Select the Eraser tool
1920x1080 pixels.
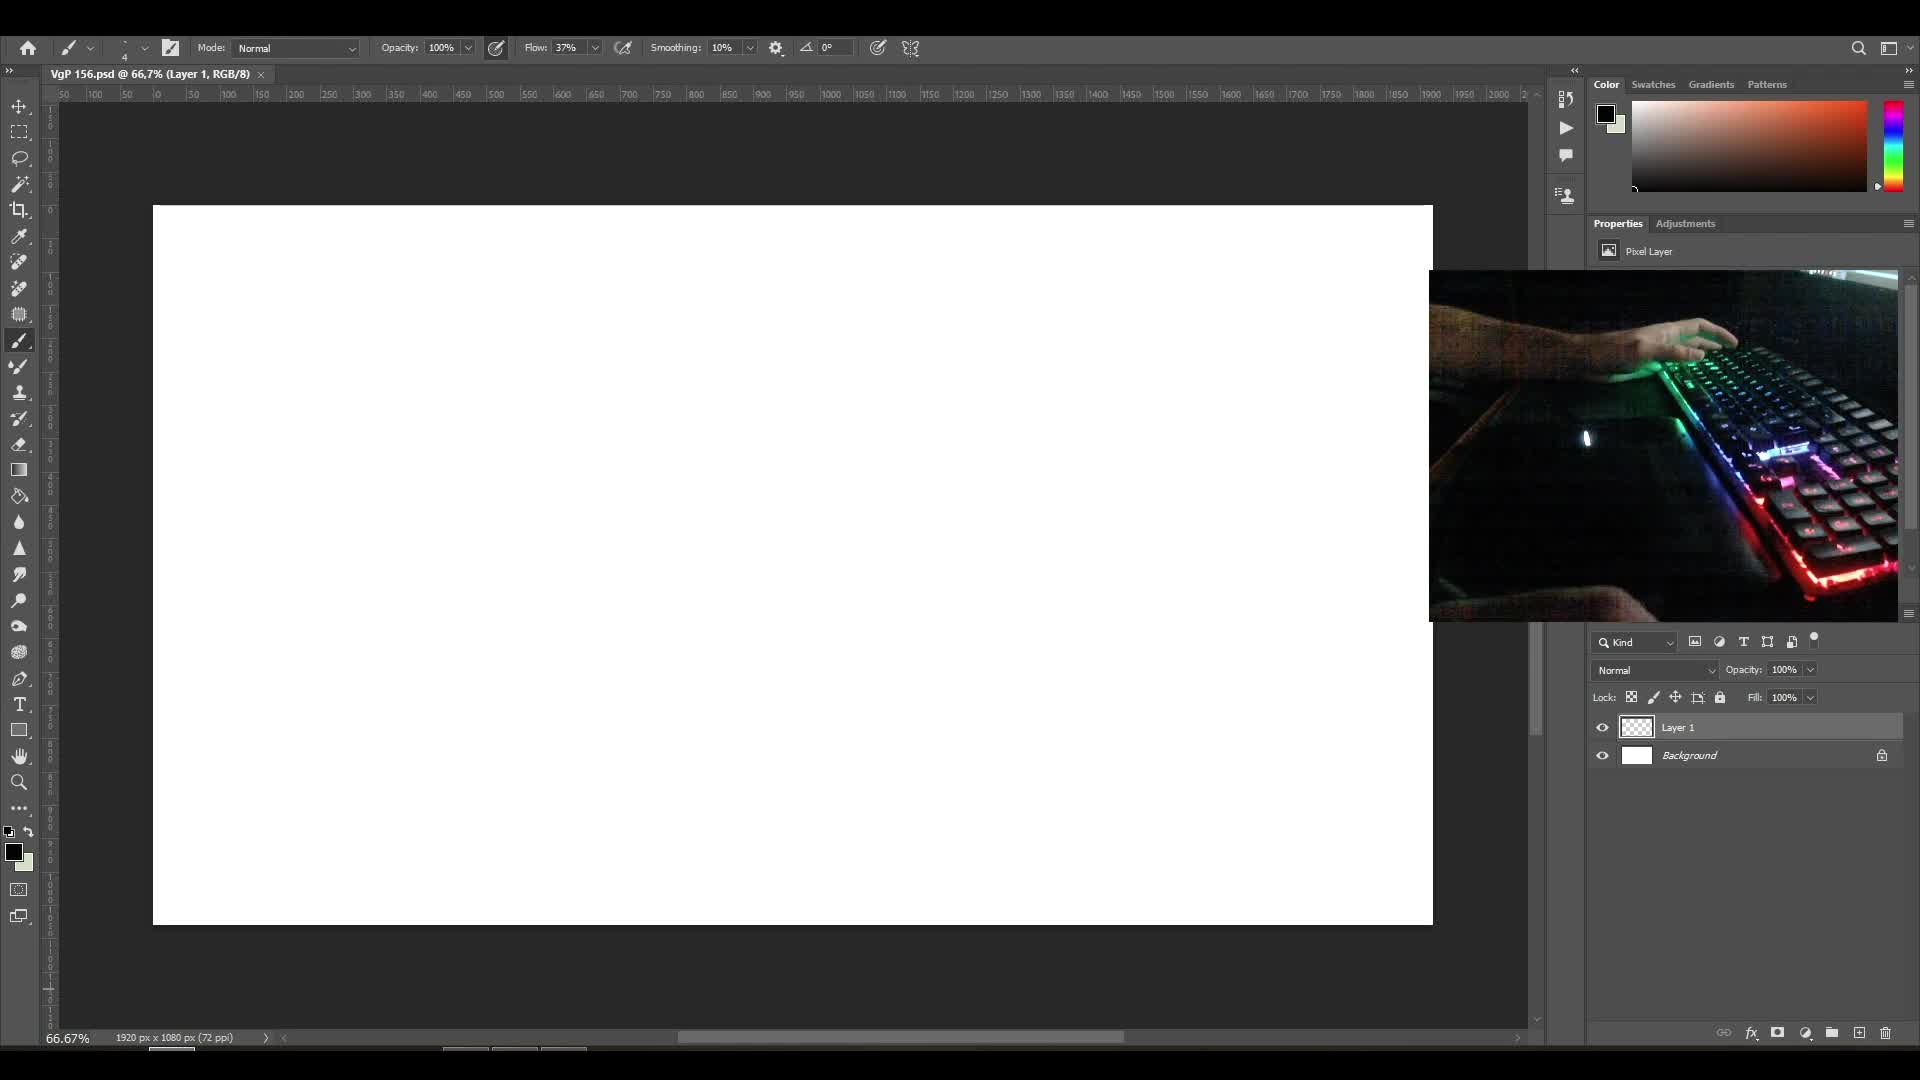[19, 444]
